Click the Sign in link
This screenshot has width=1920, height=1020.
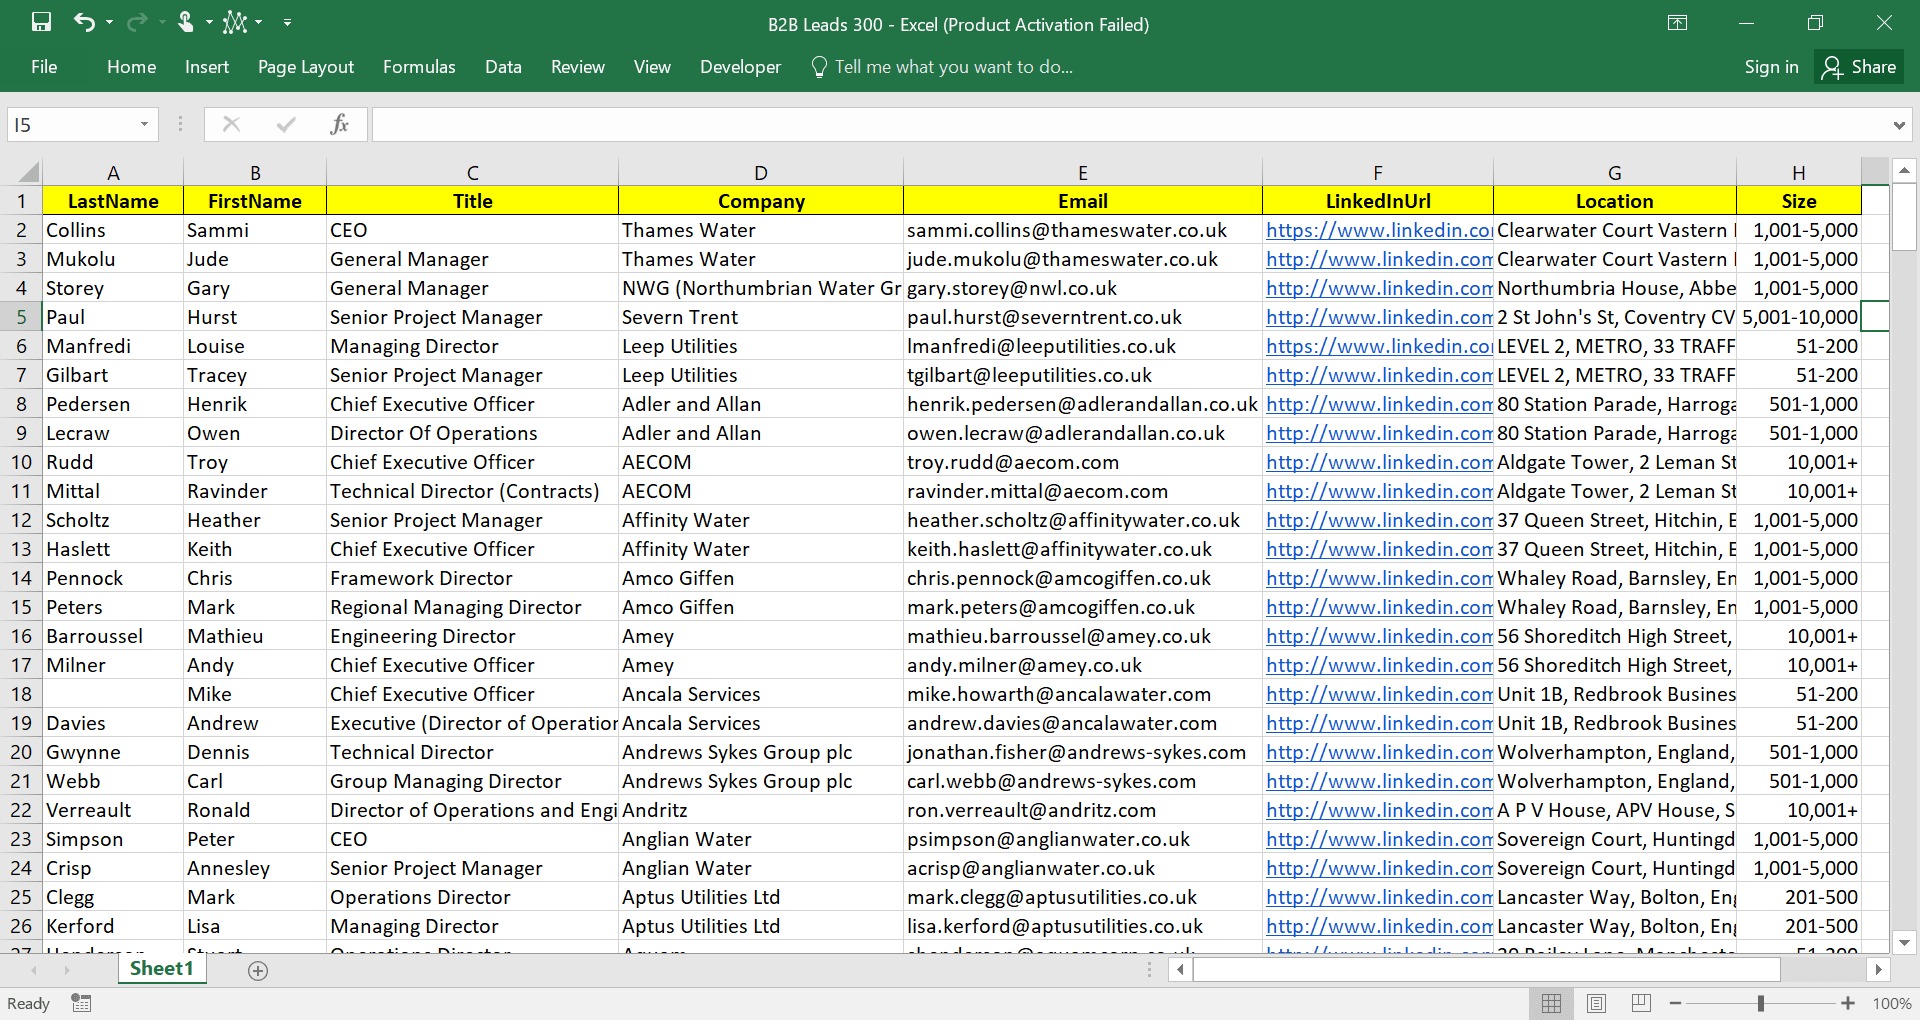pos(1769,66)
